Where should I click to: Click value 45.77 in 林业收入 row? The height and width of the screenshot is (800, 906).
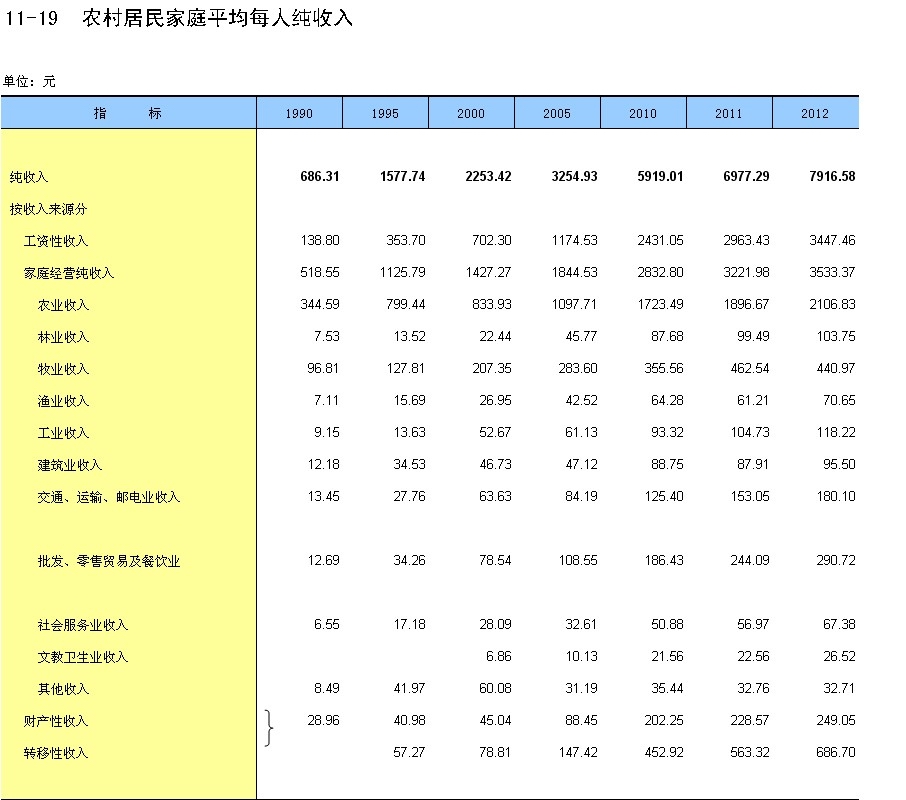point(581,336)
